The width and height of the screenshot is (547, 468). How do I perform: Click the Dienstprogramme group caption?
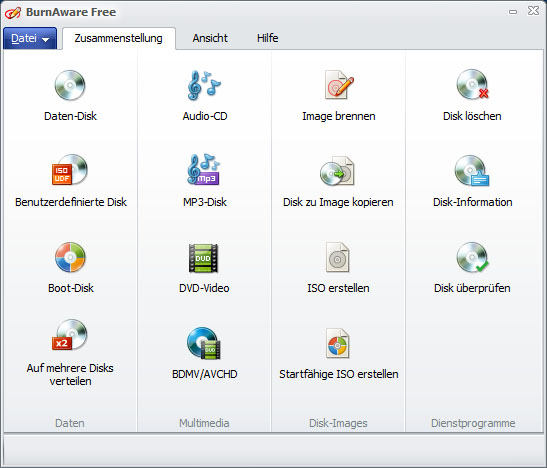[x=473, y=423]
